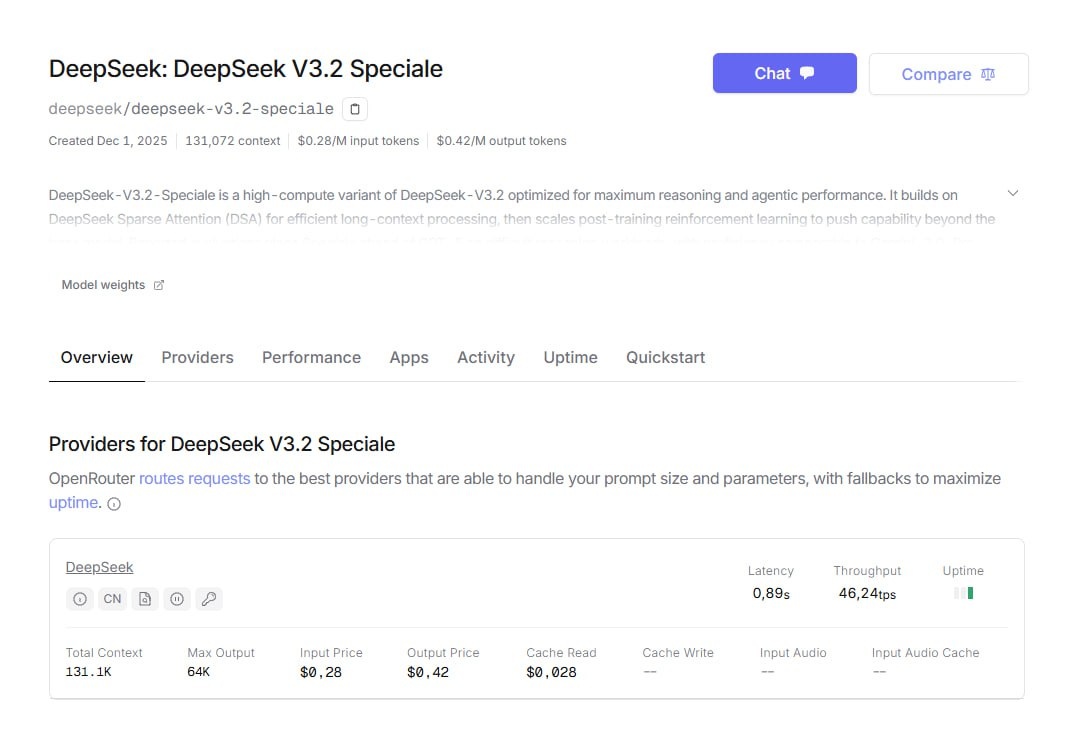Click the Compare button
The width and height of the screenshot is (1069, 742).
pos(948,74)
